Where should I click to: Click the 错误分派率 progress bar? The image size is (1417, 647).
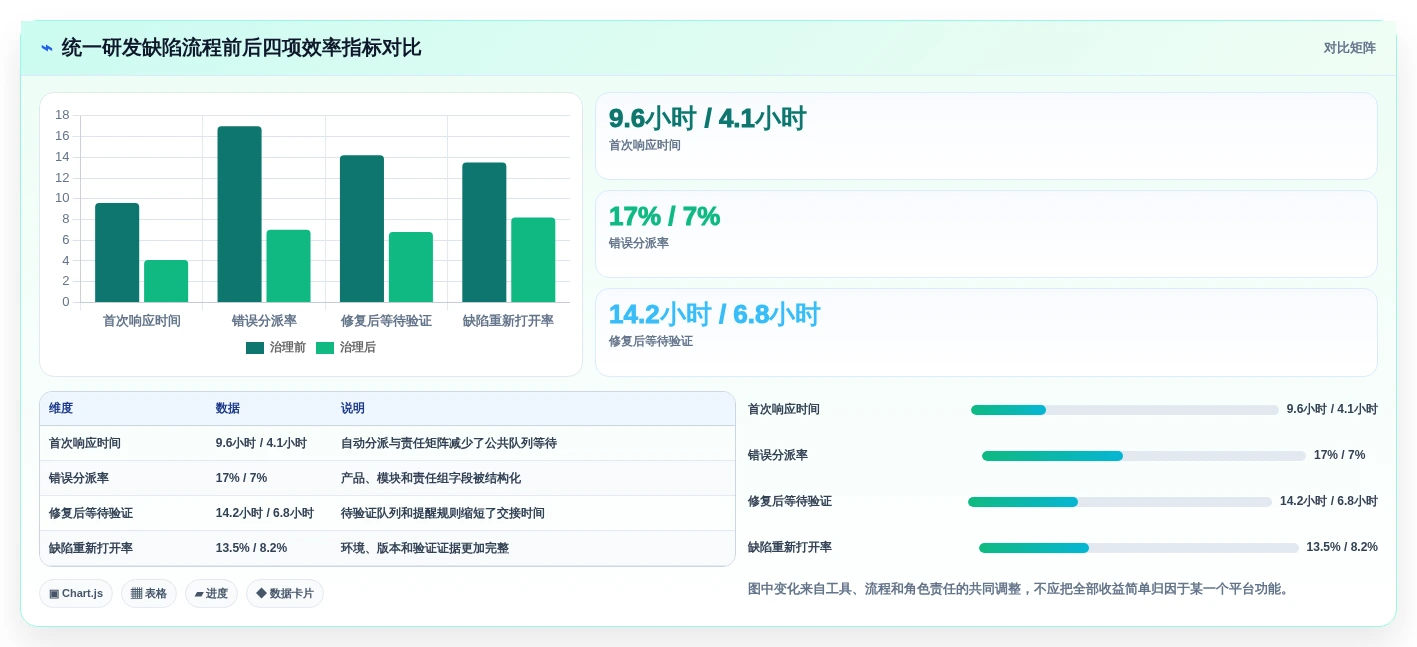point(1144,456)
